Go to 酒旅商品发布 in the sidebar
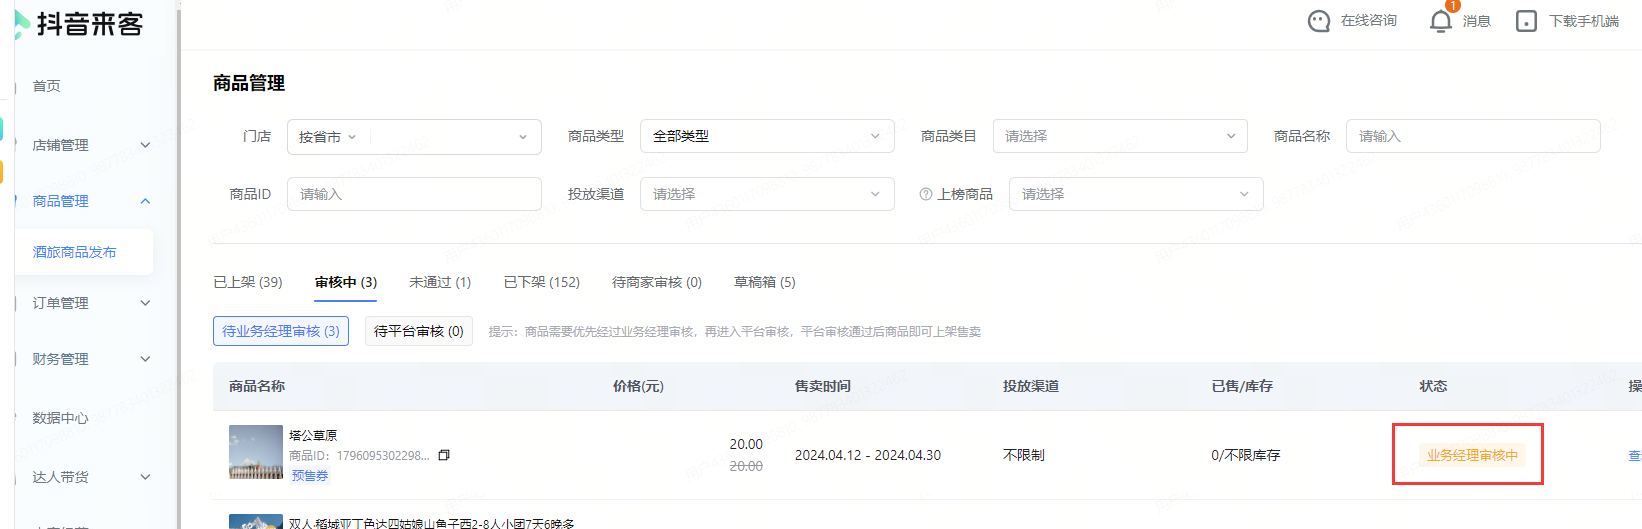 click(75, 252)
